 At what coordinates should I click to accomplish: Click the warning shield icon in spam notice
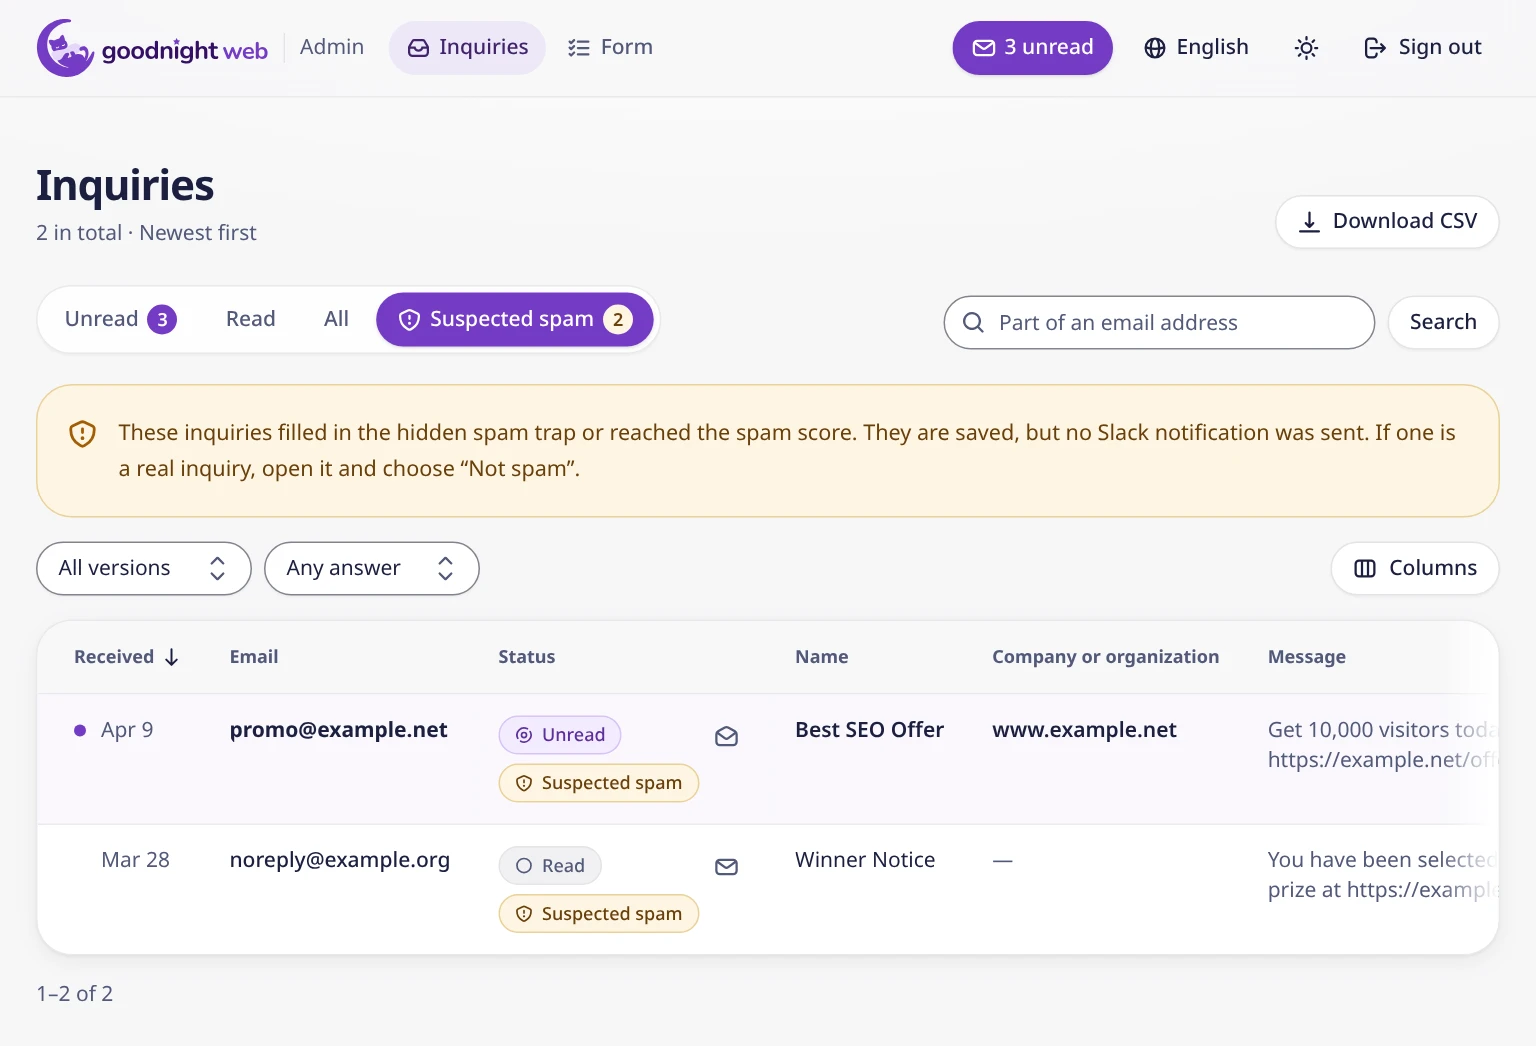(x=82, y=434)
